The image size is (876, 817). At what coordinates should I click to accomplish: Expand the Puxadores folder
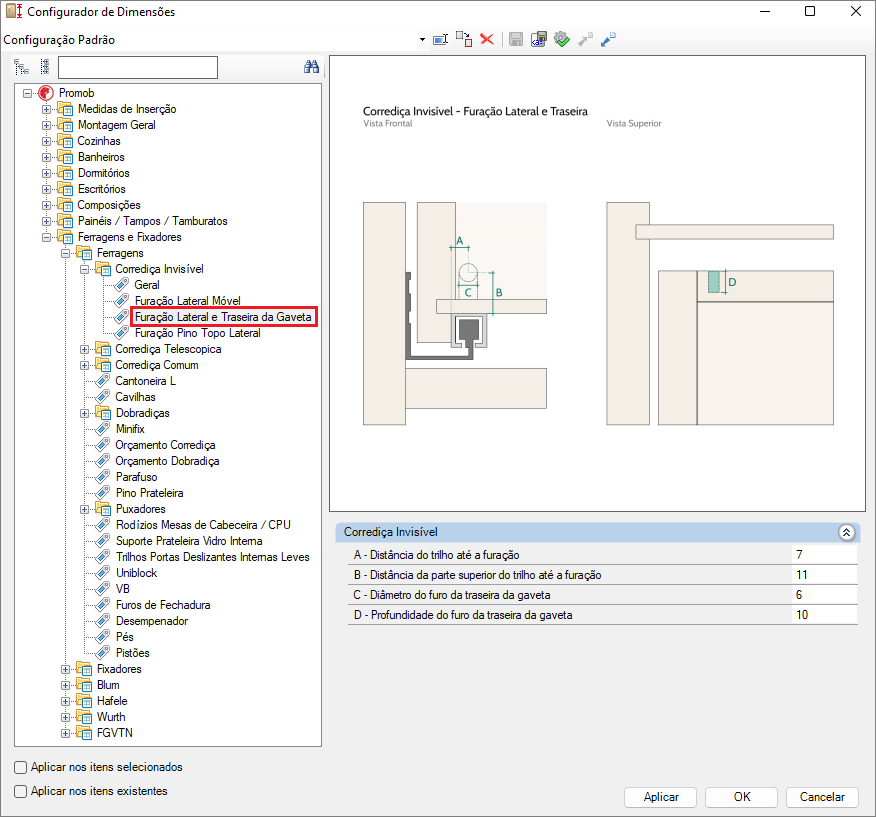84,510
